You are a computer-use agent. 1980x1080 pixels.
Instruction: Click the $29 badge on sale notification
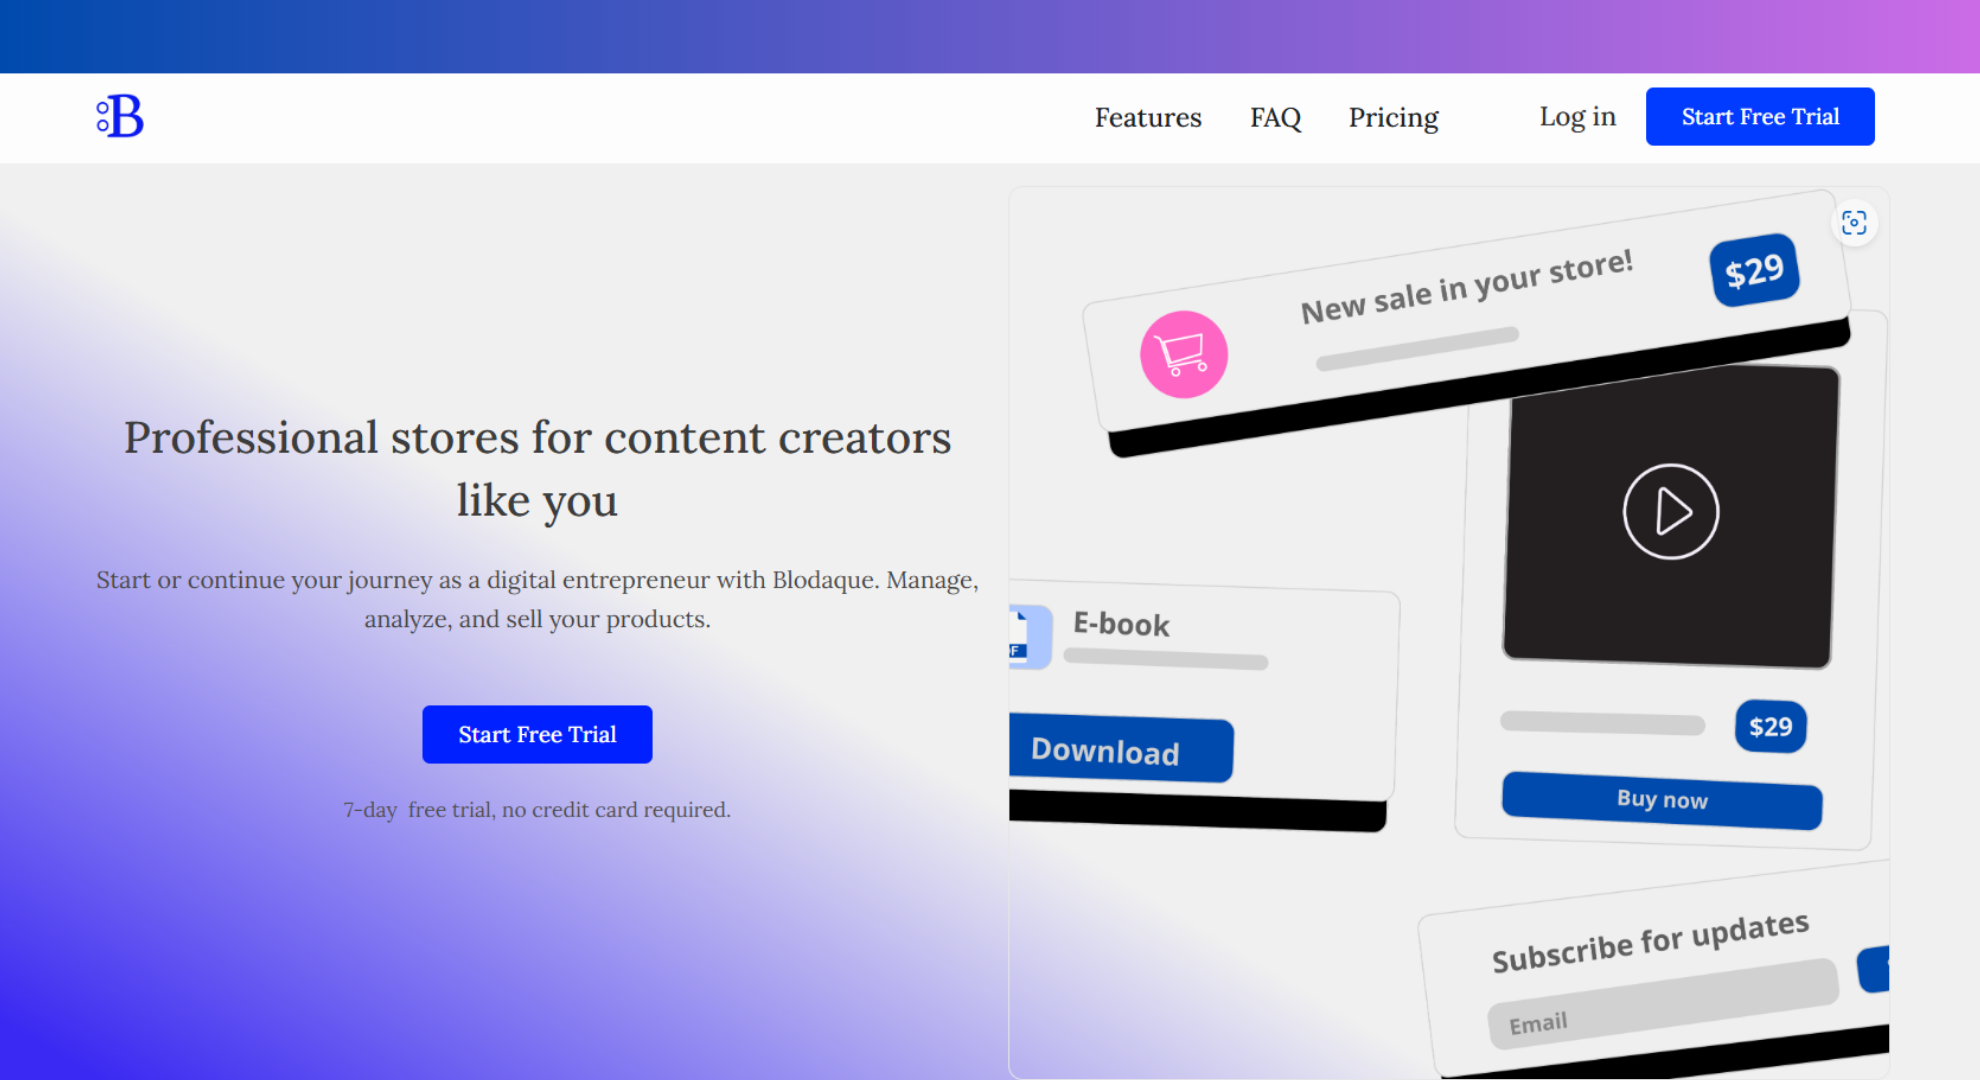[1754, 270]
